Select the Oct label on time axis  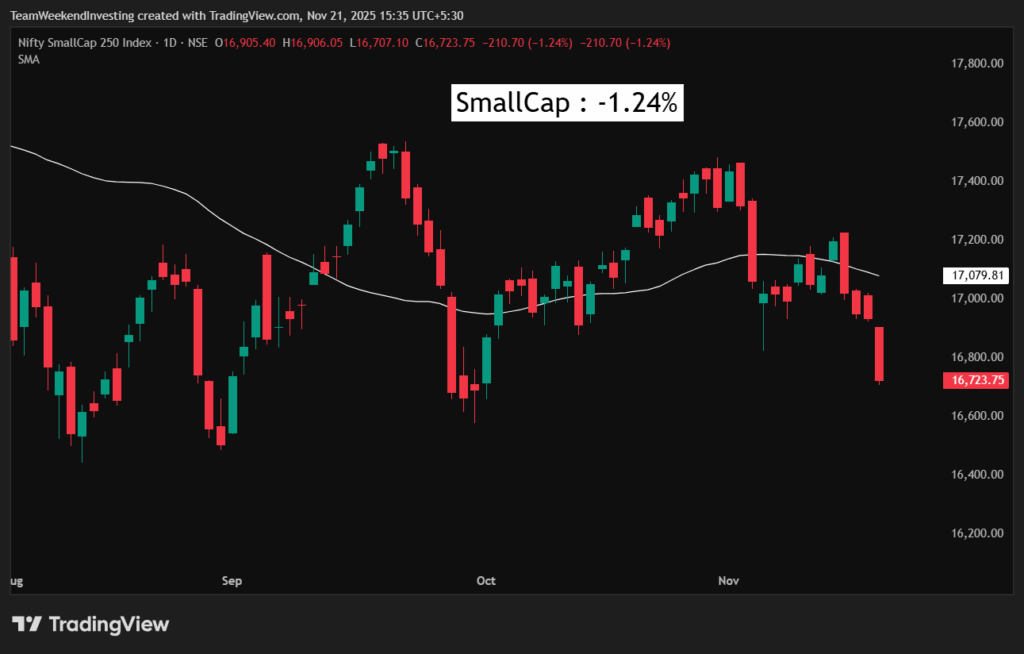tap(486, 580)
